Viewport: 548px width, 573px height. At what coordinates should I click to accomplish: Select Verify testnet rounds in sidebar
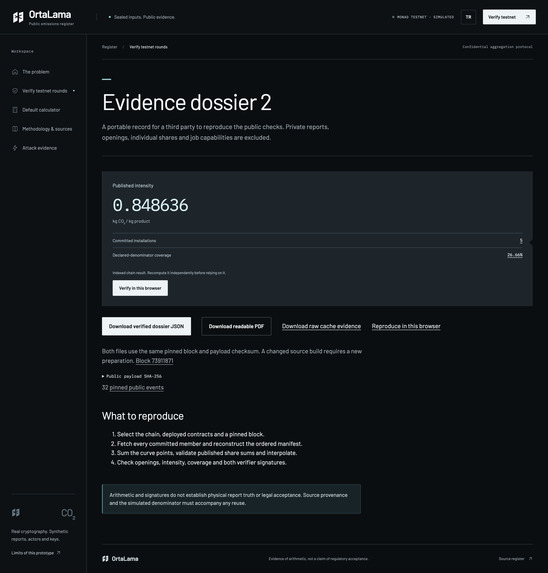click(x=45, y=91)
